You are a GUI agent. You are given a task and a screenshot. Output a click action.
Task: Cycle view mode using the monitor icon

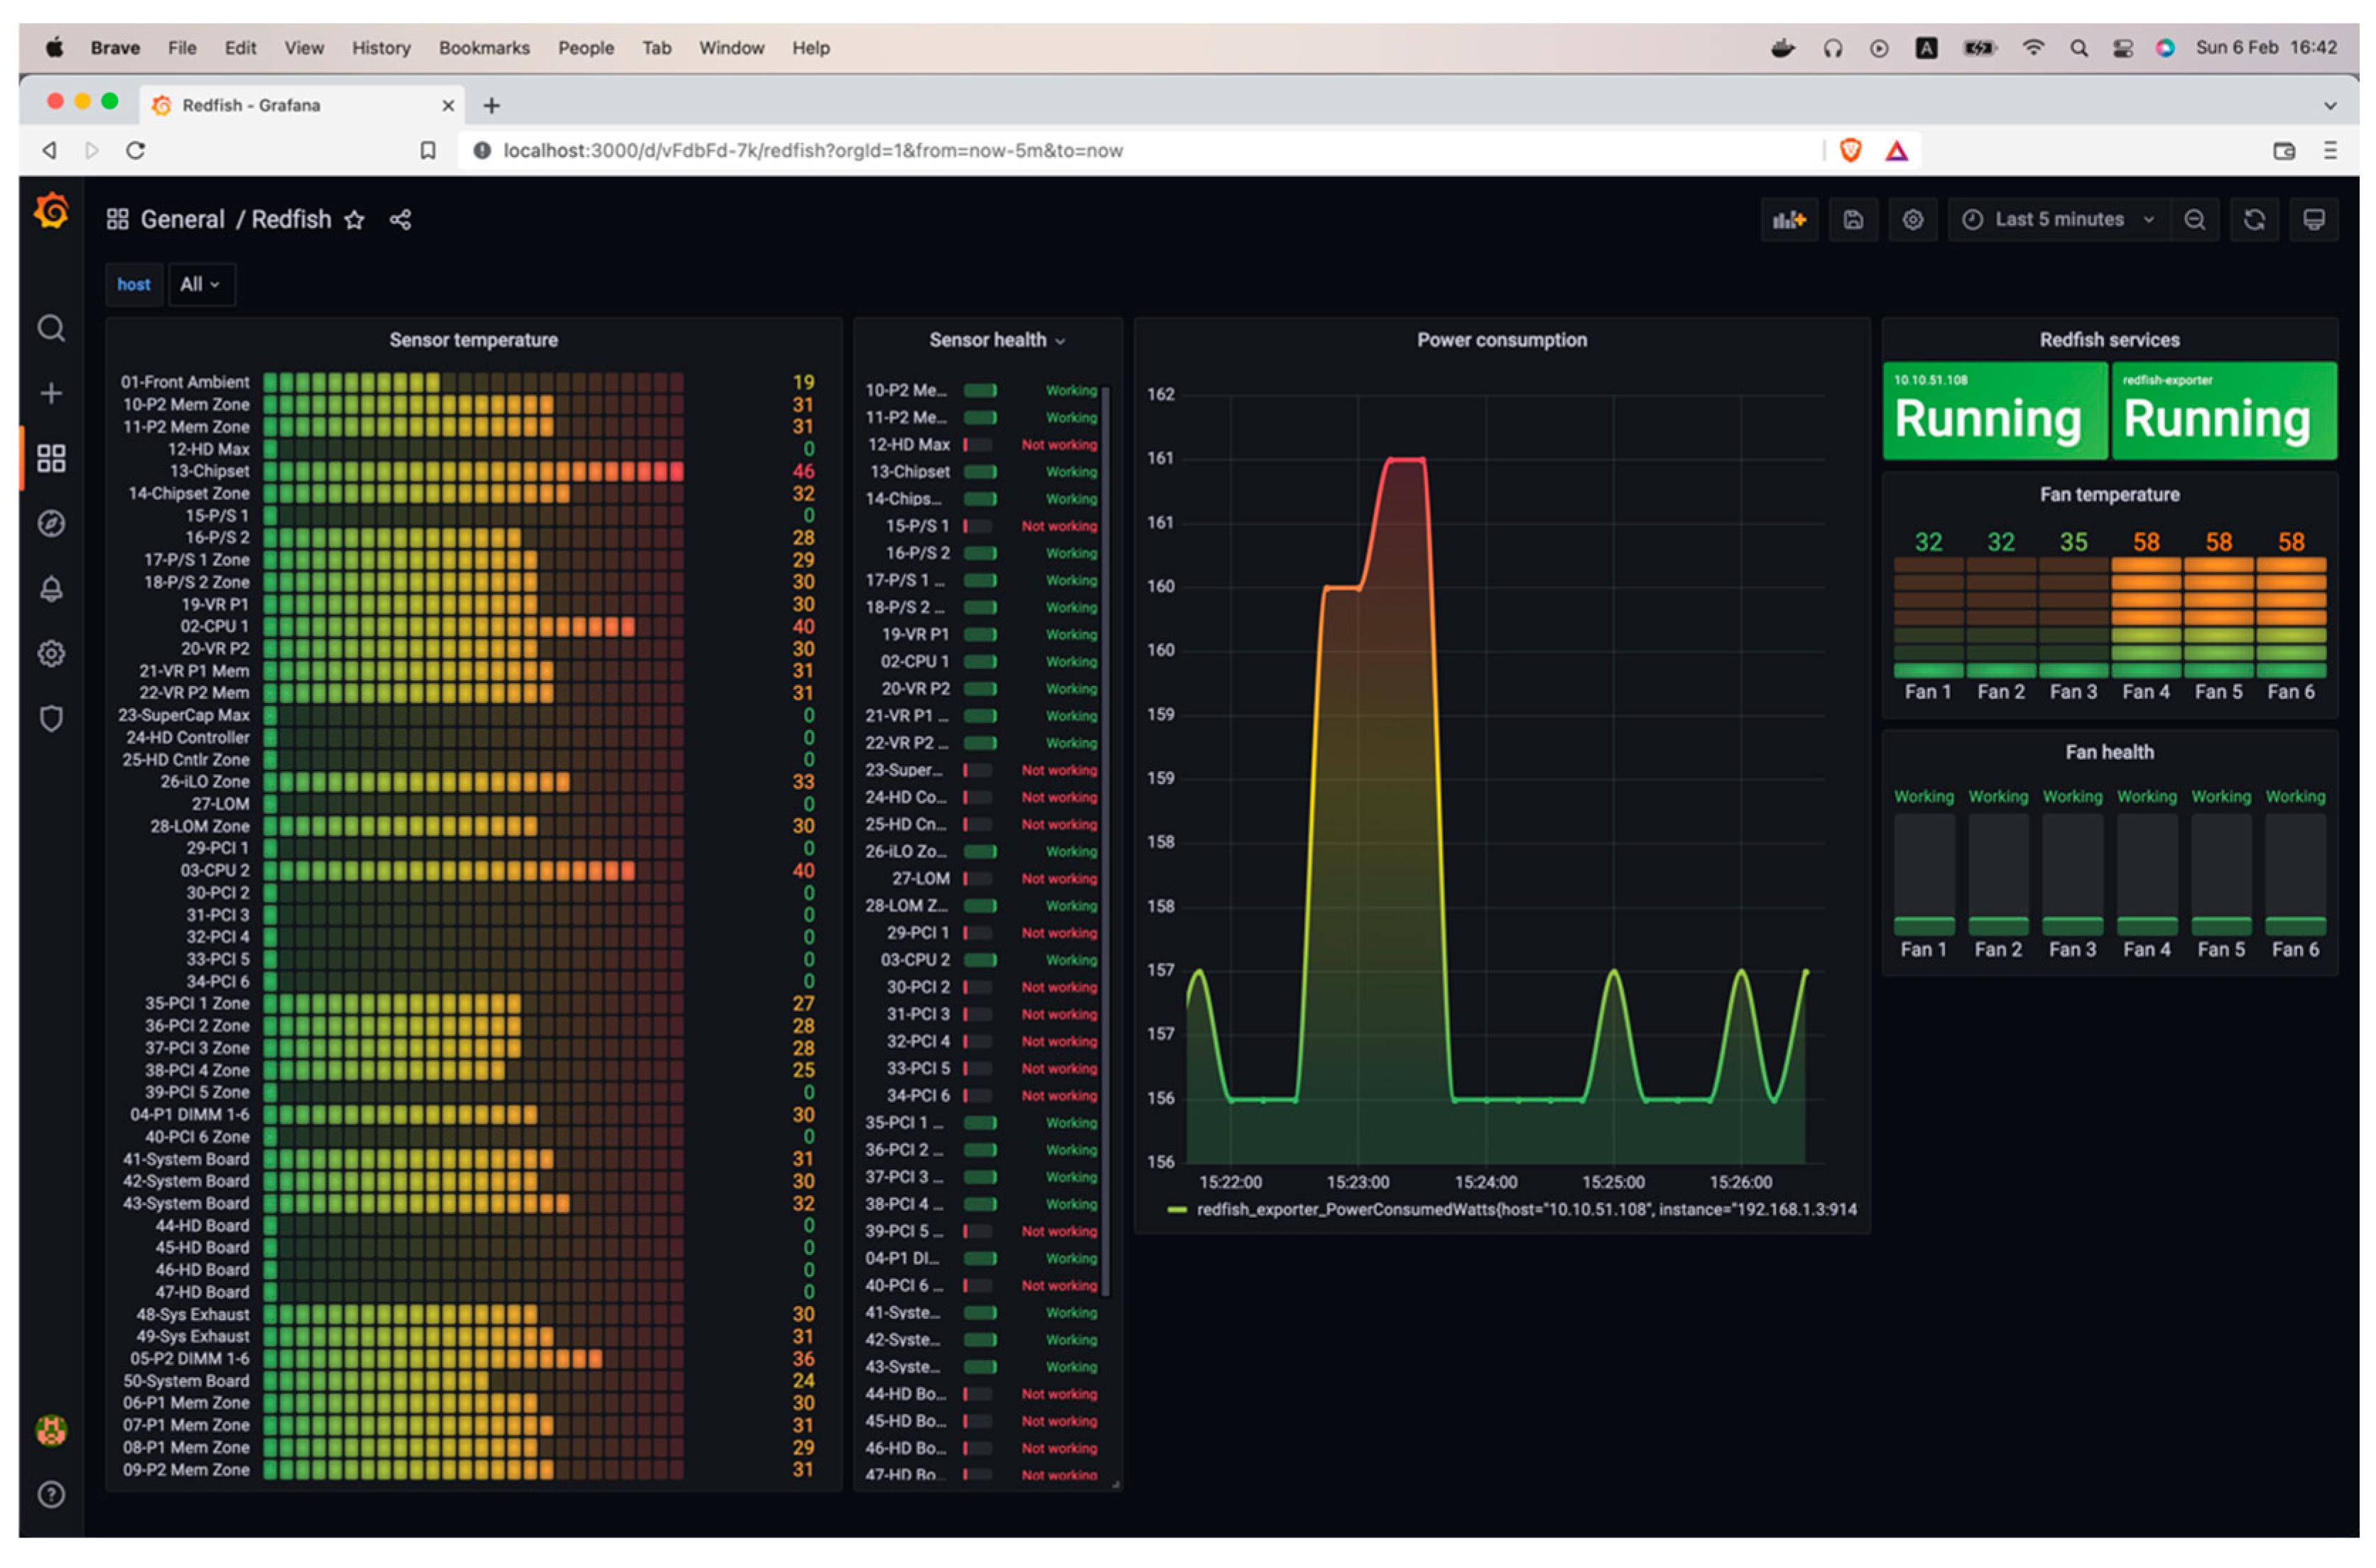(2313, 220)
